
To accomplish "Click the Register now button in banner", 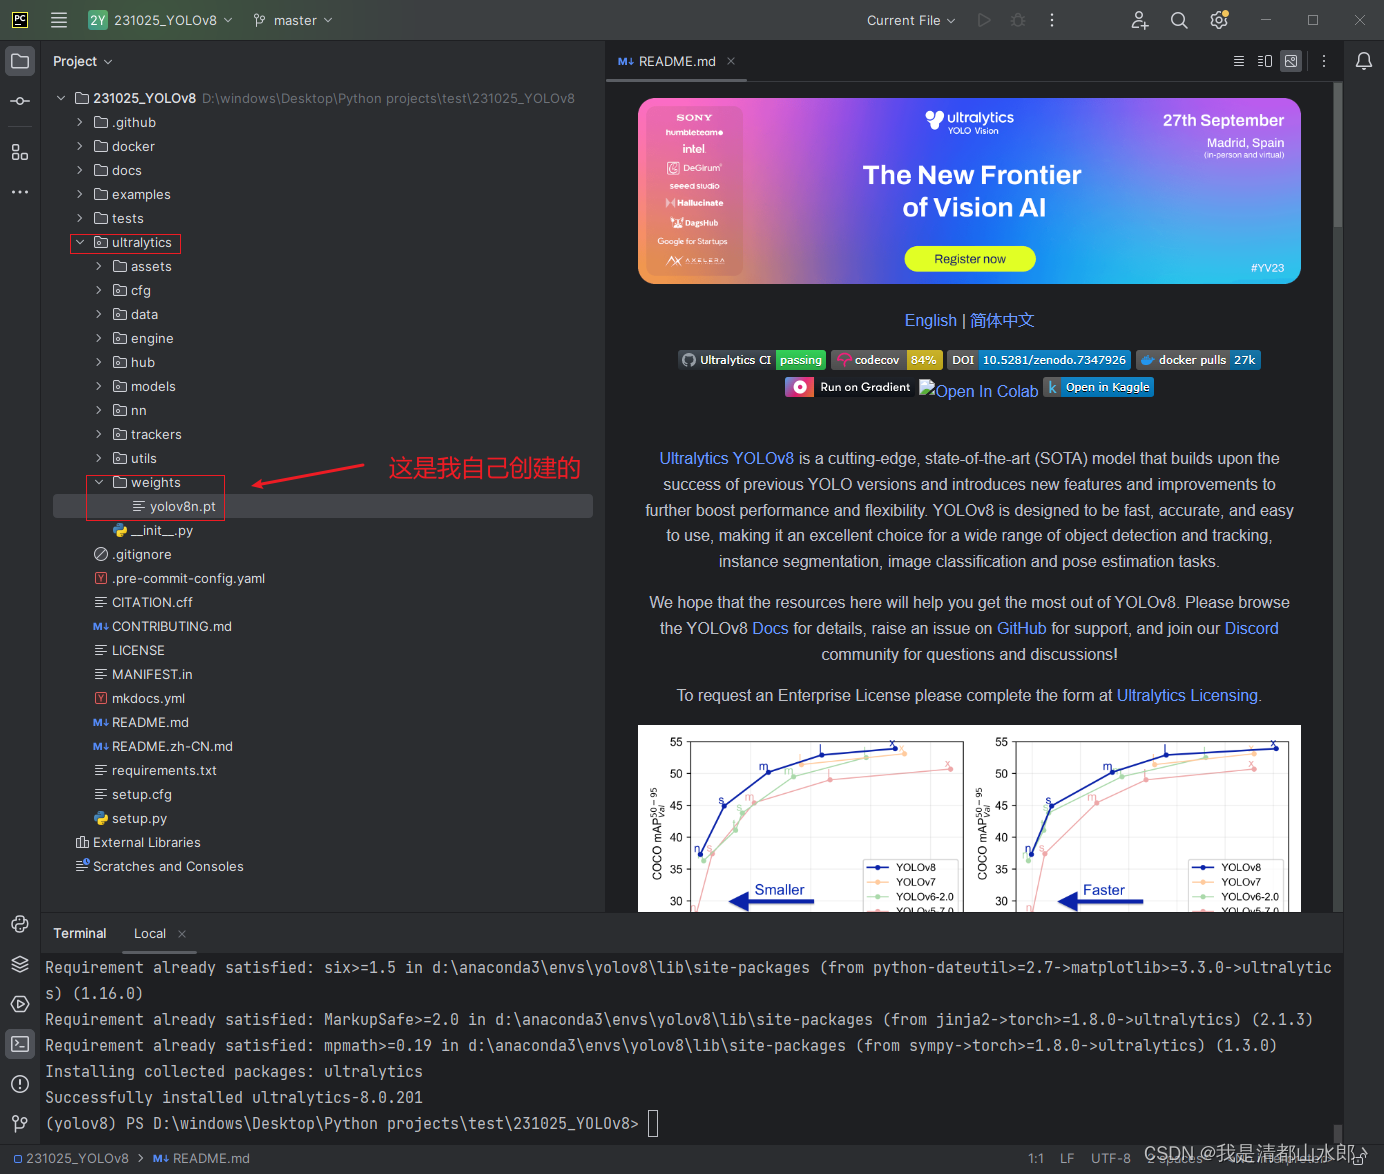I will [970, 259].
